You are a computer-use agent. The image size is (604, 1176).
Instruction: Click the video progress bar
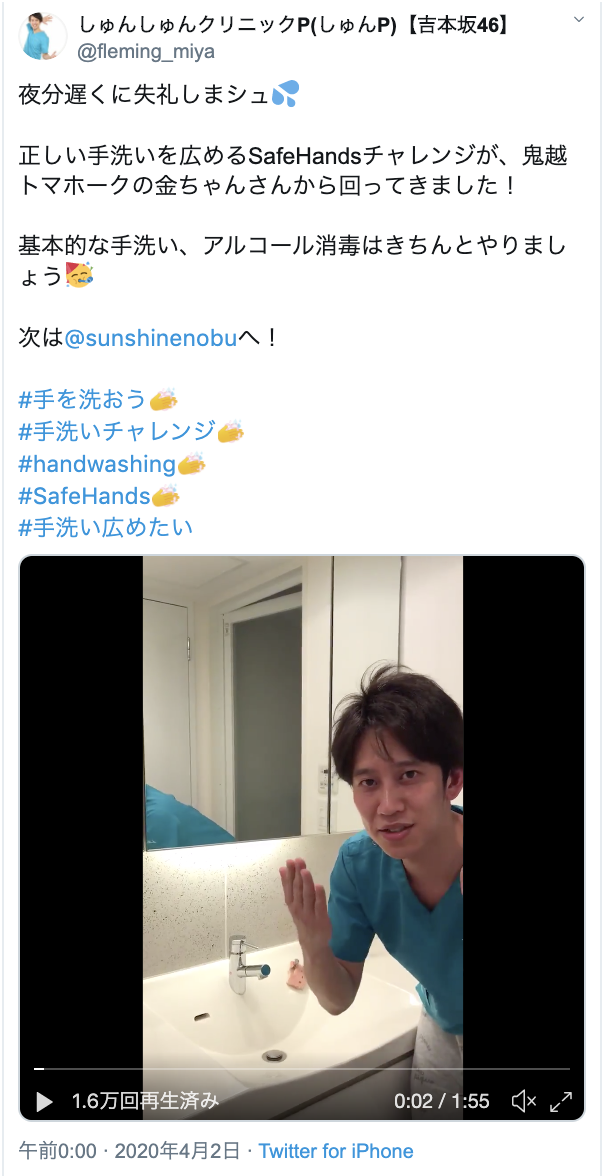(302, 1069)
